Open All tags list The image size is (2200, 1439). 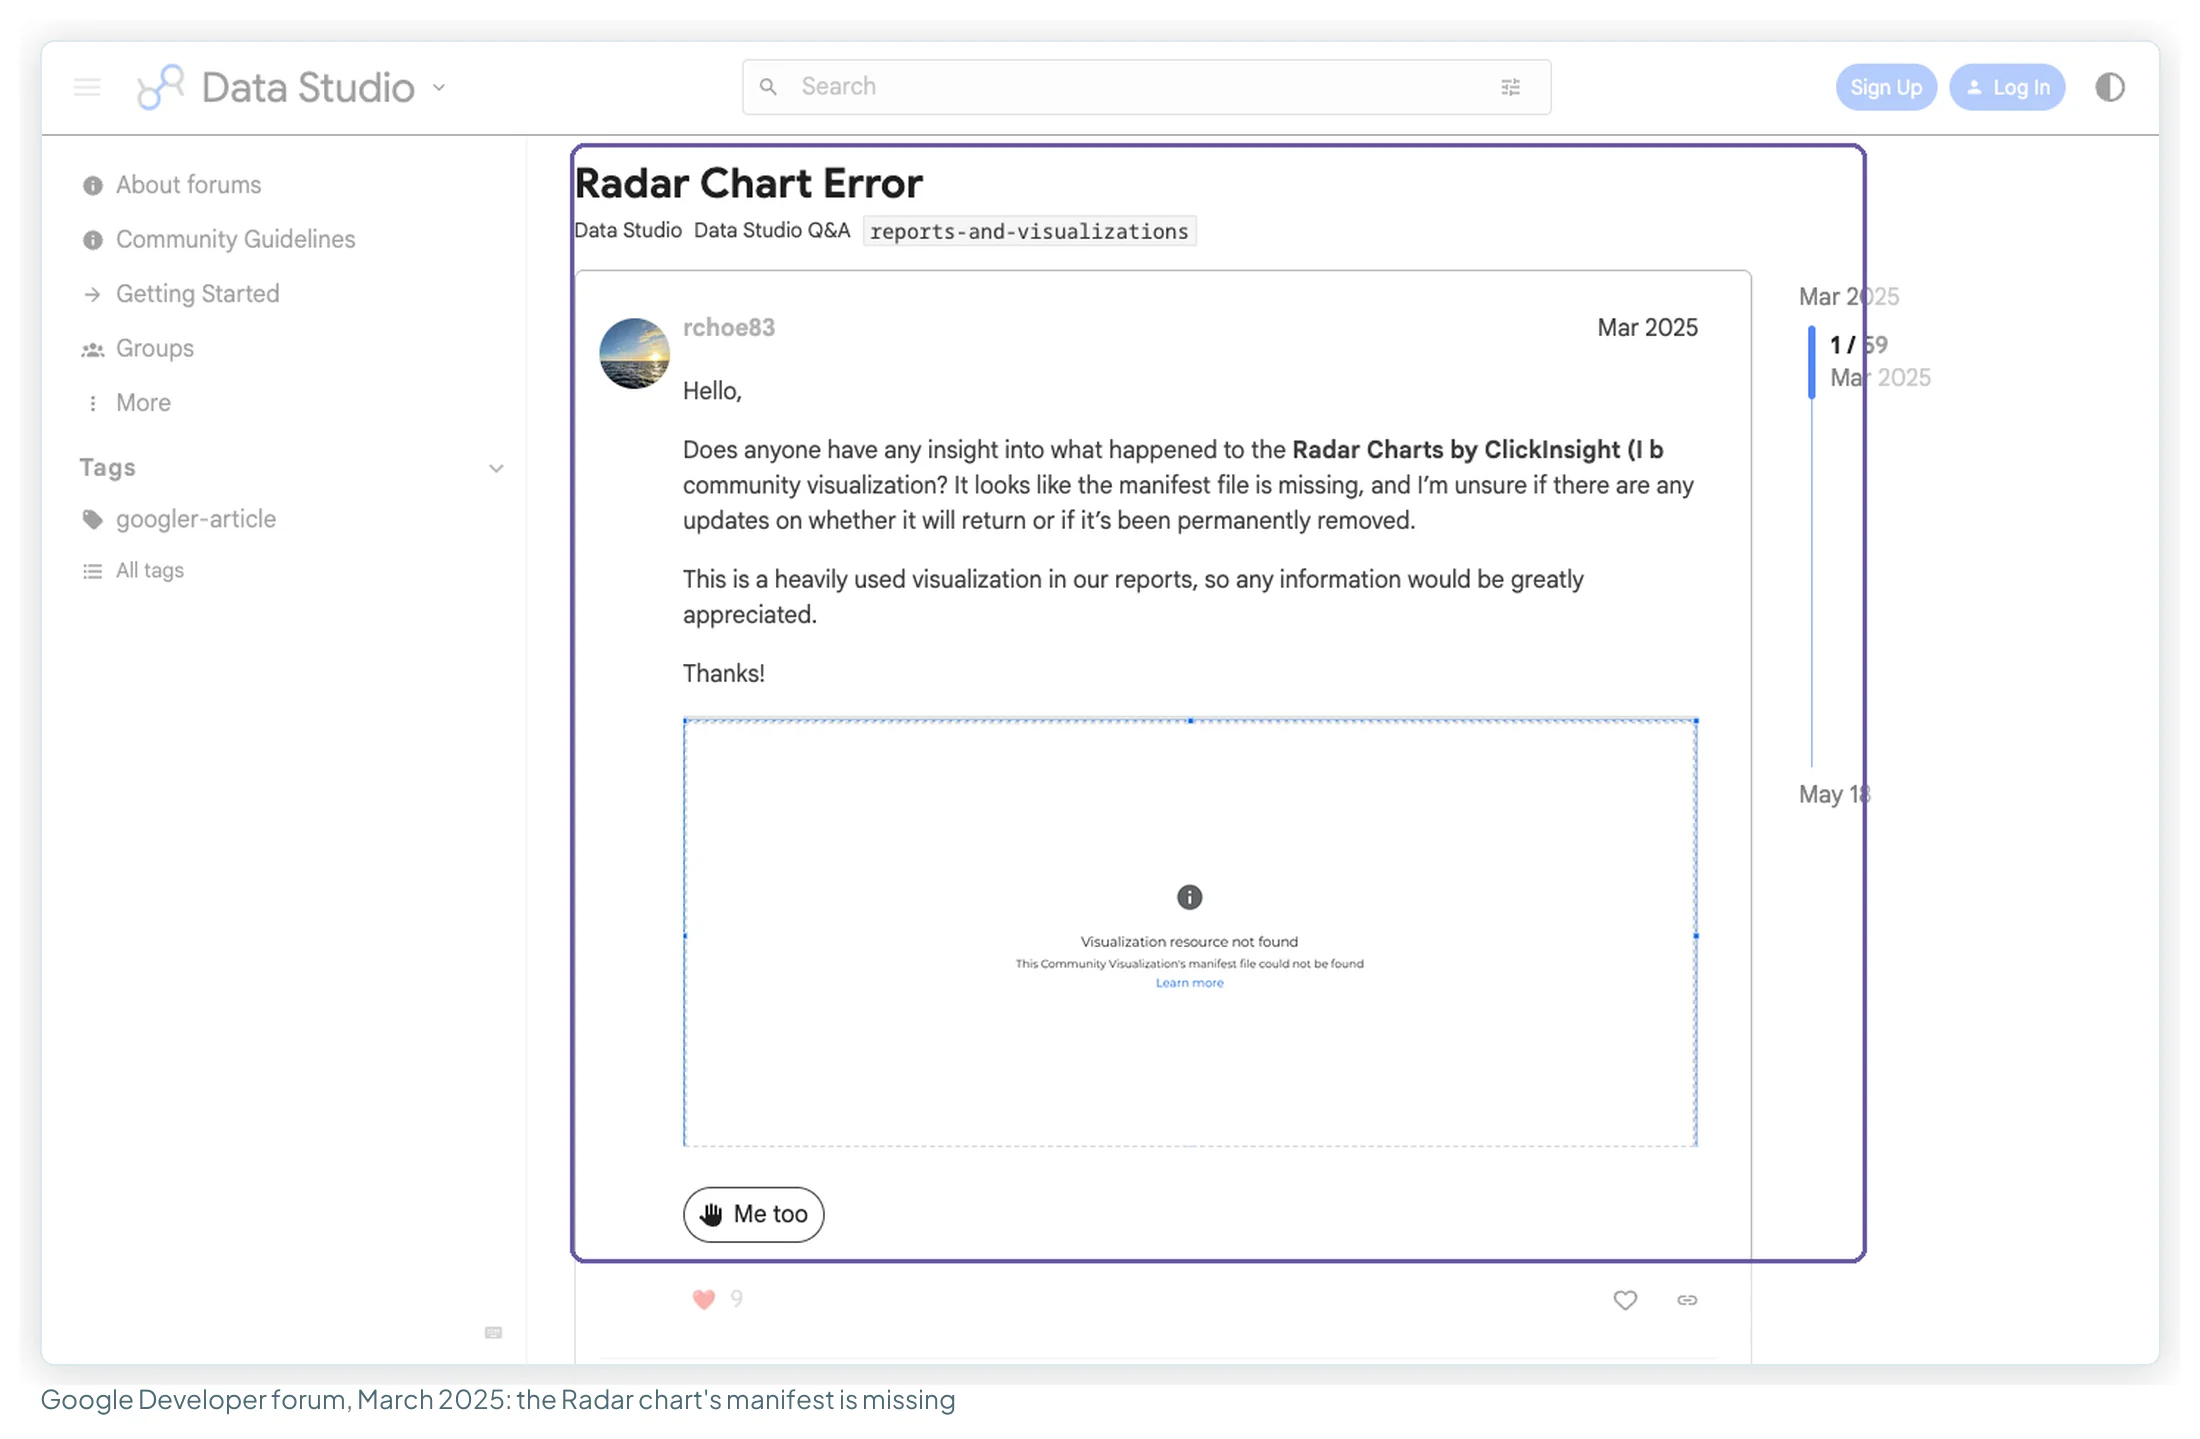[134, 570]
